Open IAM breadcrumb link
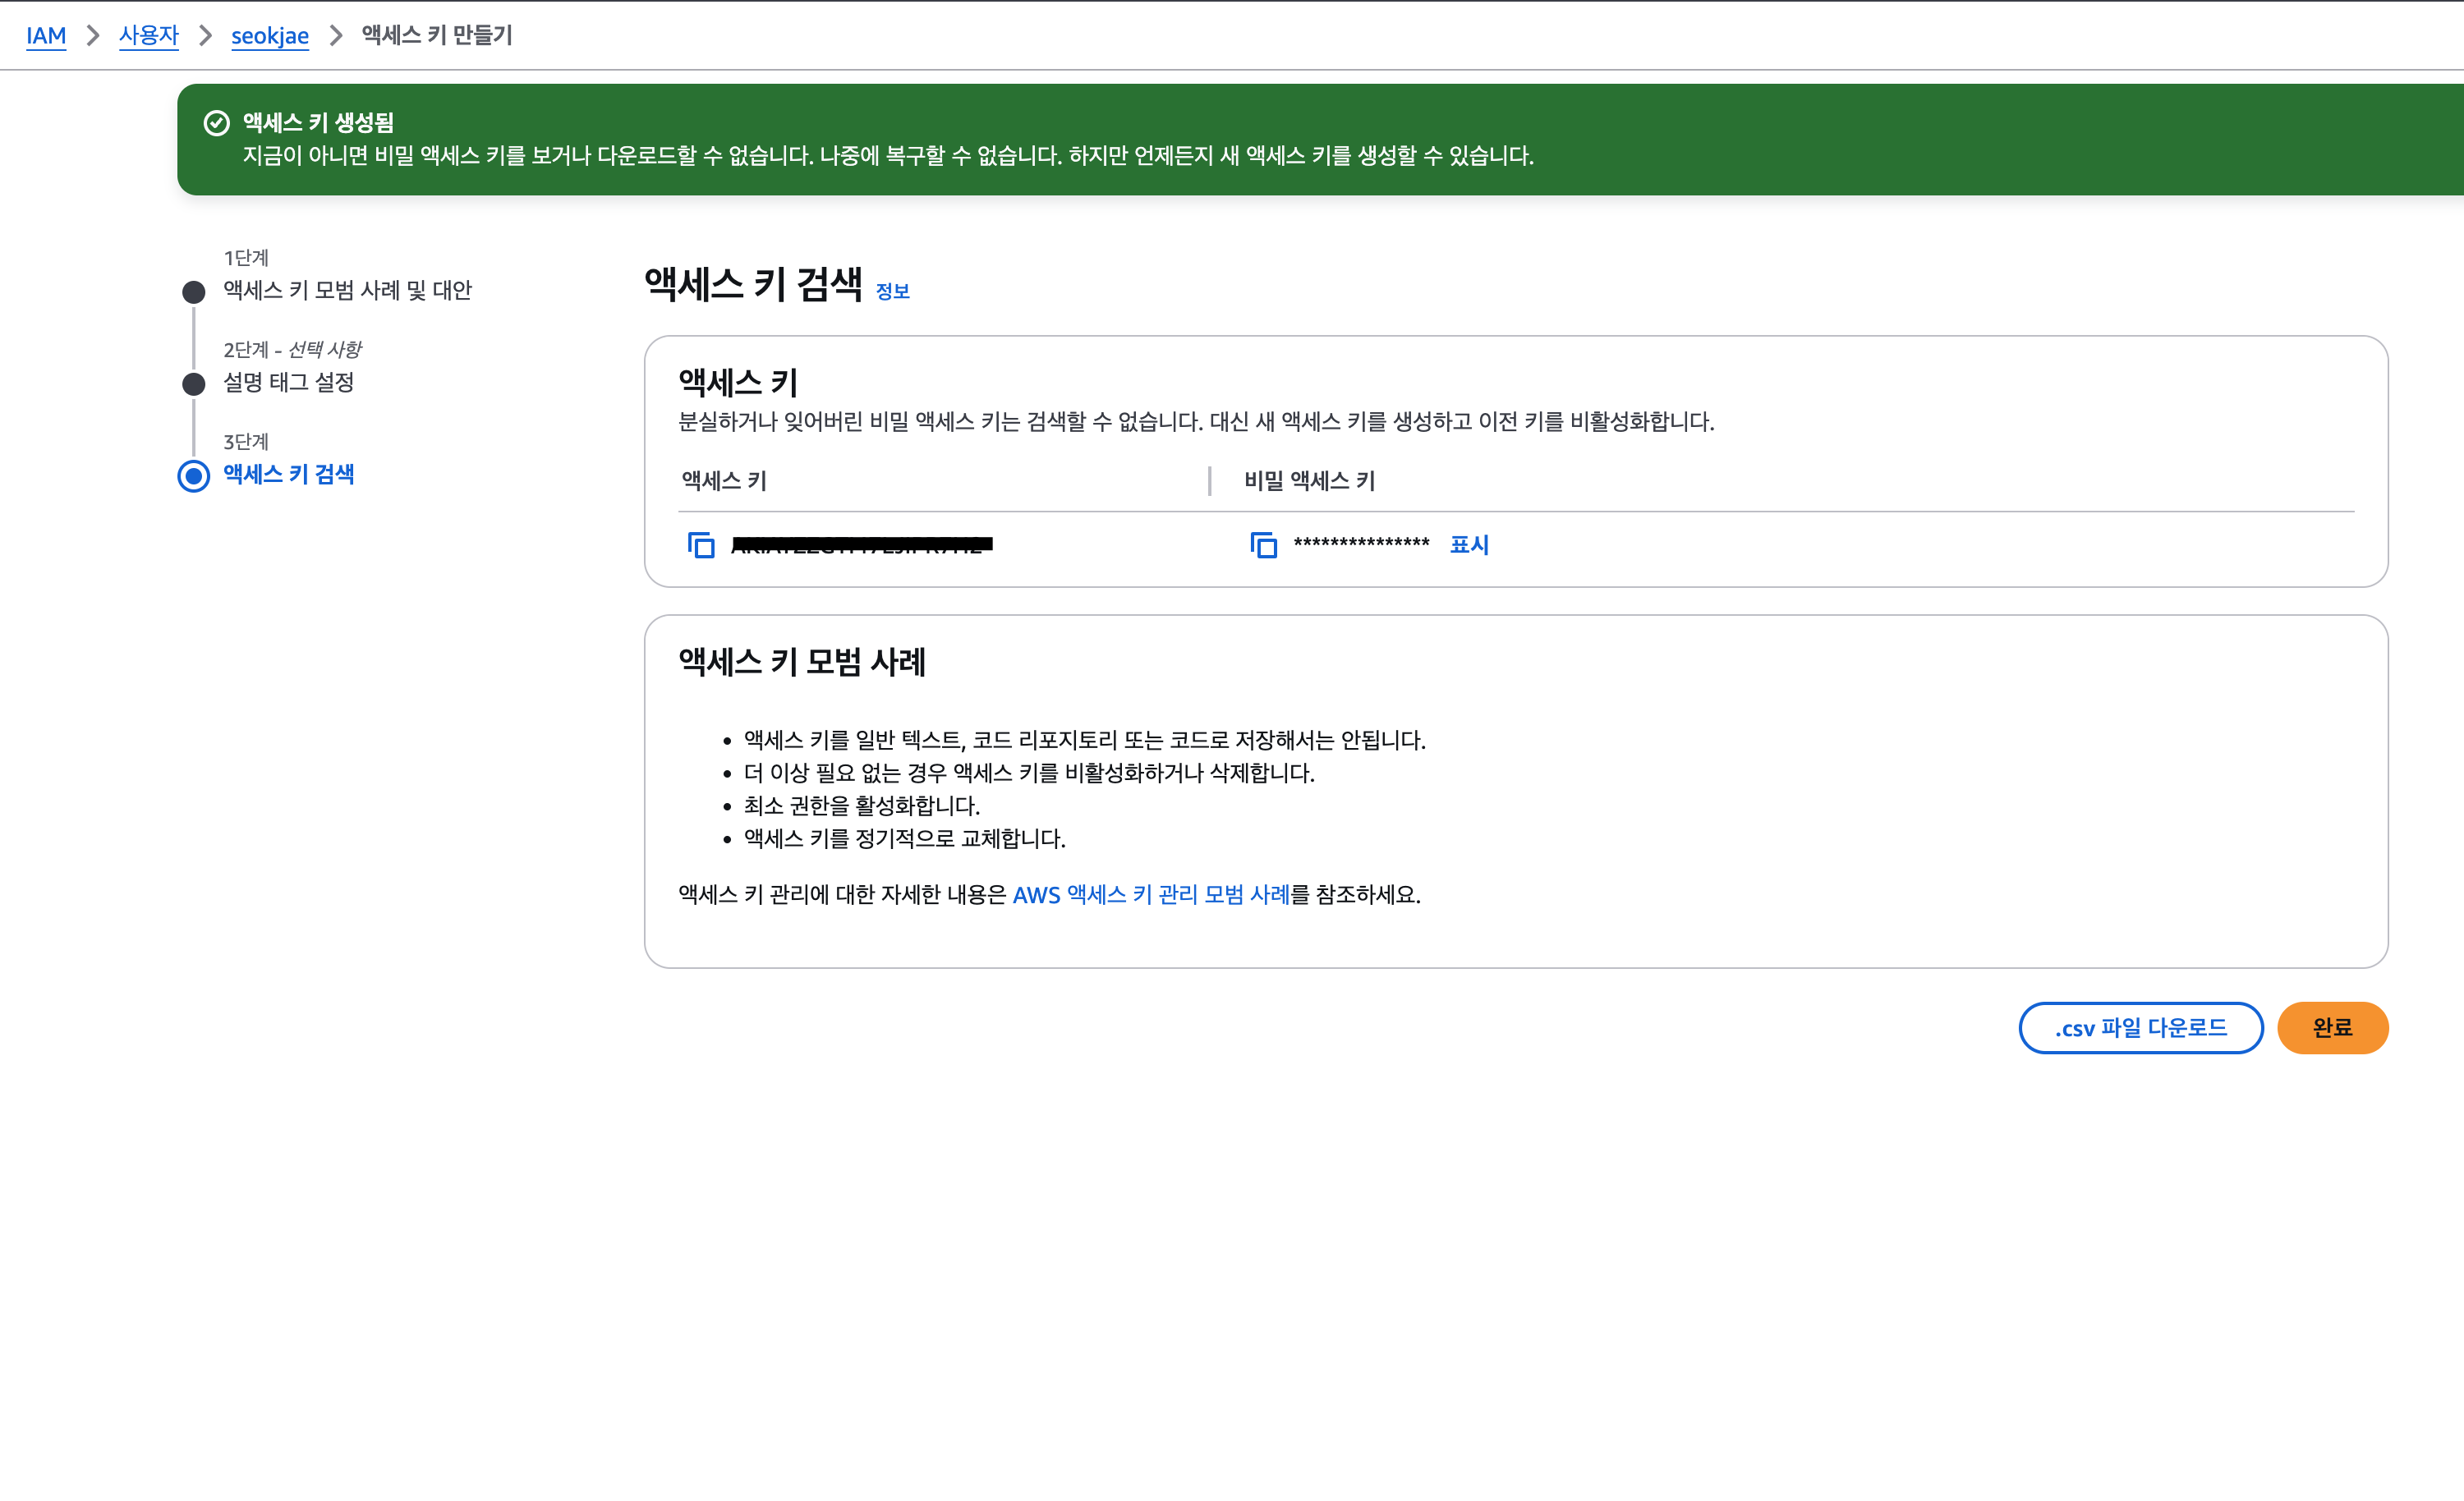This screenshot has width=2464, height=1501. click(x=46, y=36)
